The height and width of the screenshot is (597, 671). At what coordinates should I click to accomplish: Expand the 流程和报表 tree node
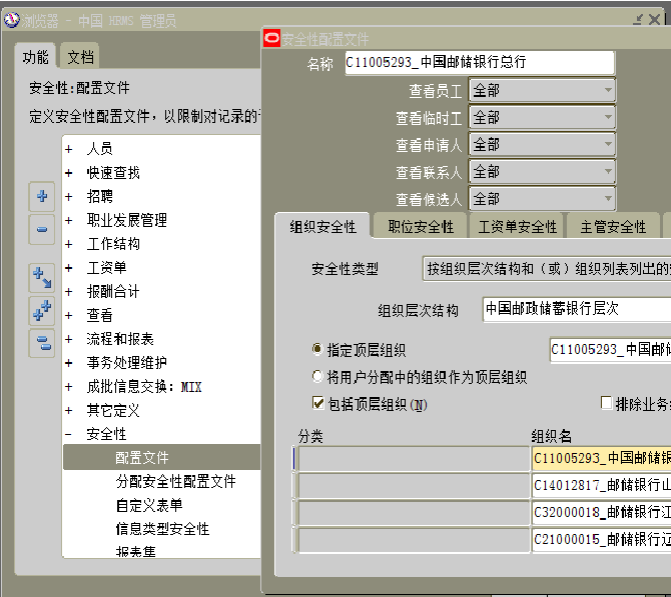tap(68, 339)
